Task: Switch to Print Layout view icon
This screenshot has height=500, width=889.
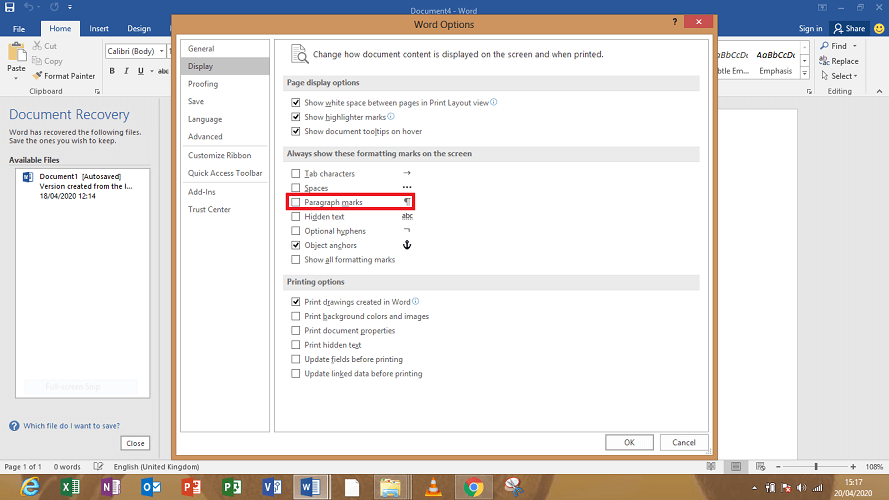Action: click(736, 467)
